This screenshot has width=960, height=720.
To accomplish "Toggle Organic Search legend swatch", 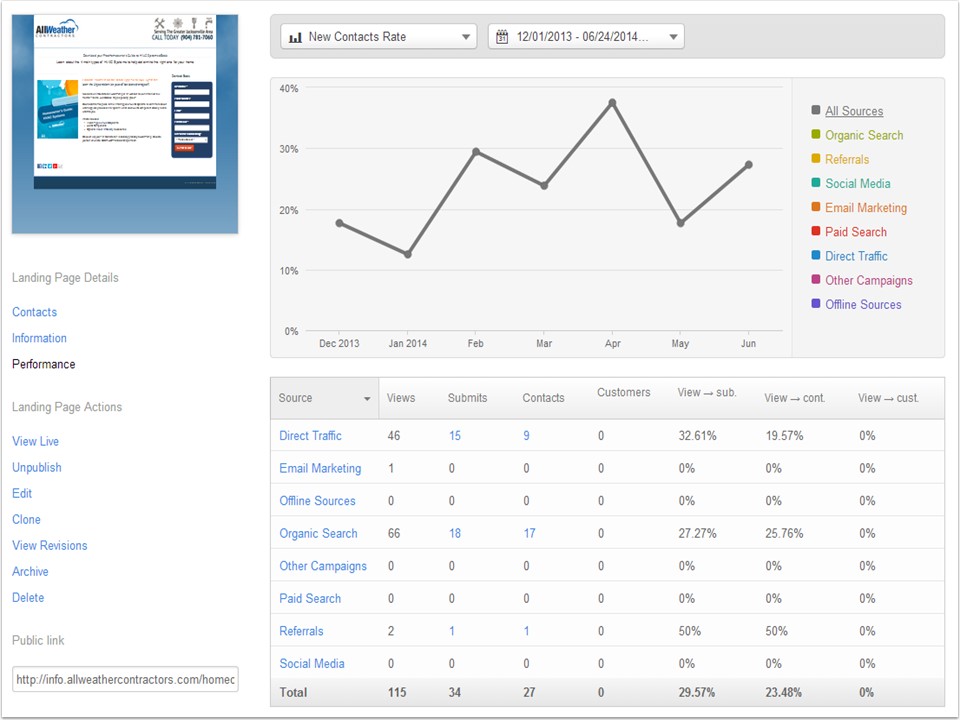I will pos(816,134).
